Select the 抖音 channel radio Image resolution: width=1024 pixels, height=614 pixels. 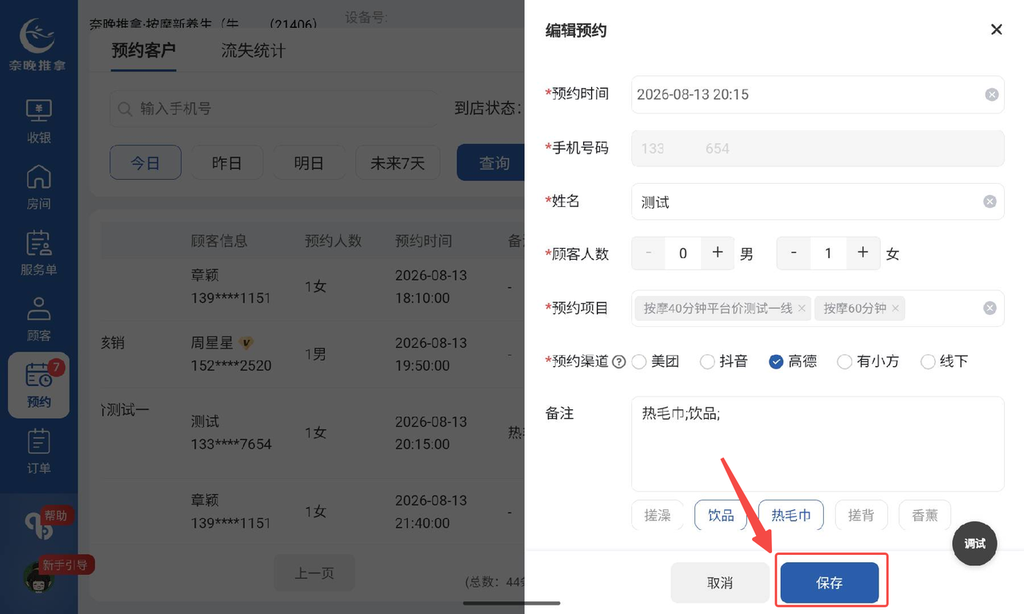click(x=707, y=362)
